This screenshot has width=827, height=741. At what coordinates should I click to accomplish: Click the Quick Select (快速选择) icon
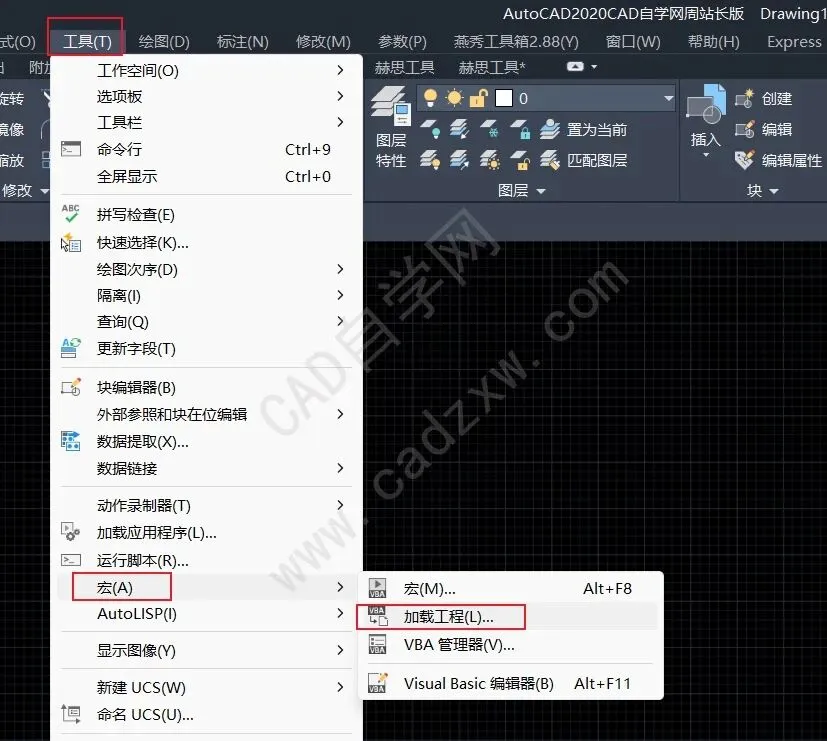[x=71, y=243]
